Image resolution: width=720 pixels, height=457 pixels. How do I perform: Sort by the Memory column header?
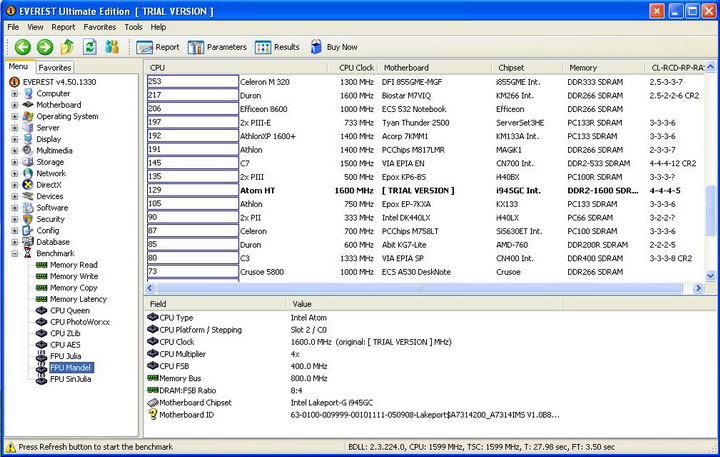603,68
